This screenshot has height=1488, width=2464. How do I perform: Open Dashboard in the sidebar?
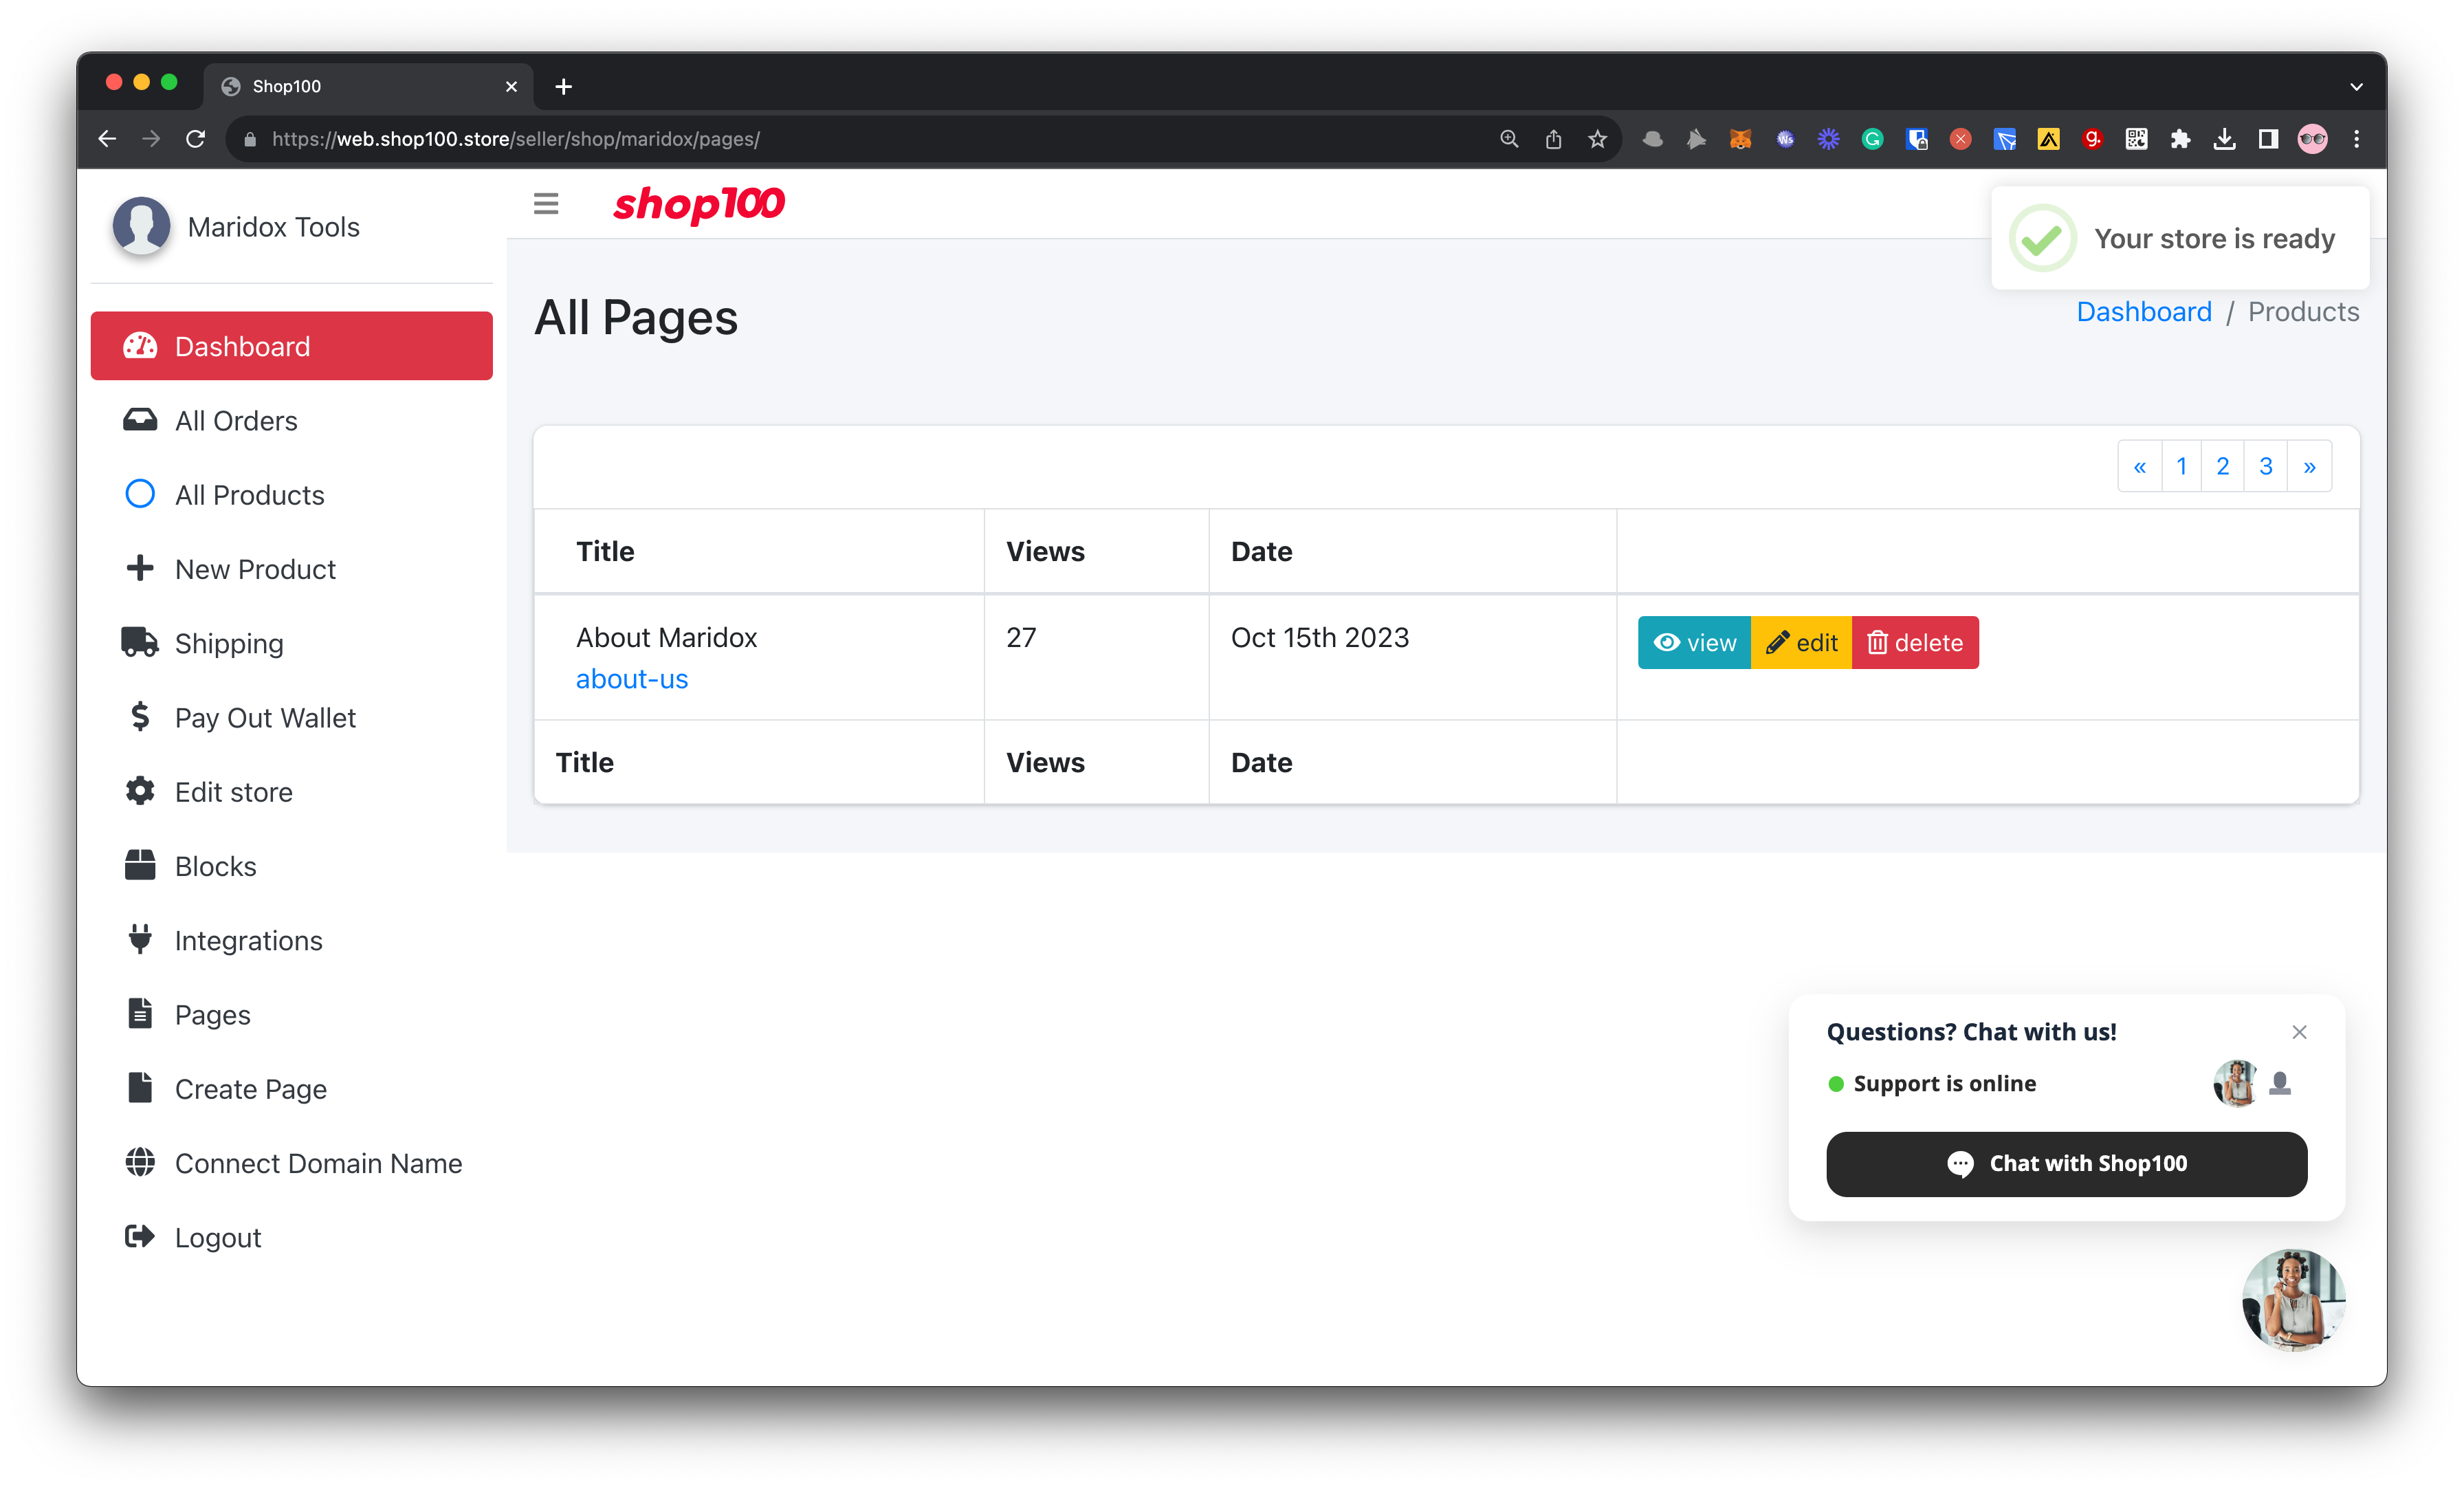click(291, 346)
